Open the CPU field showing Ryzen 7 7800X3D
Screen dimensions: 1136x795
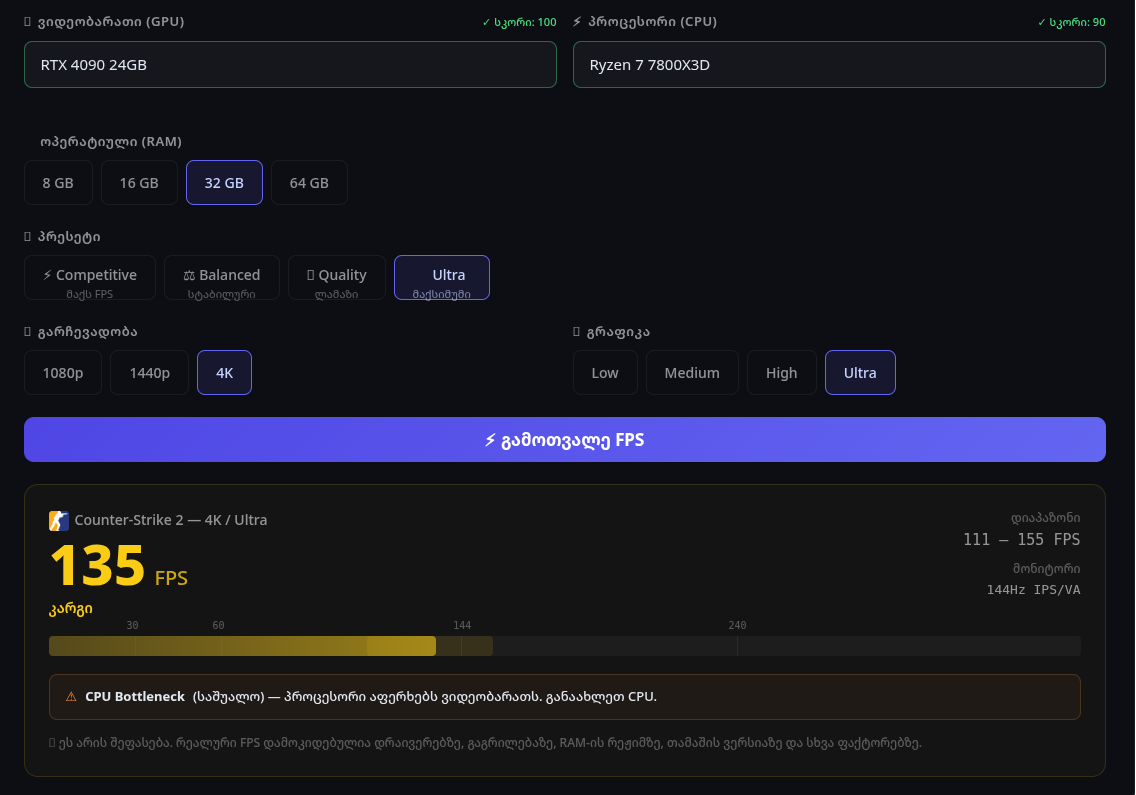[839, 65]
